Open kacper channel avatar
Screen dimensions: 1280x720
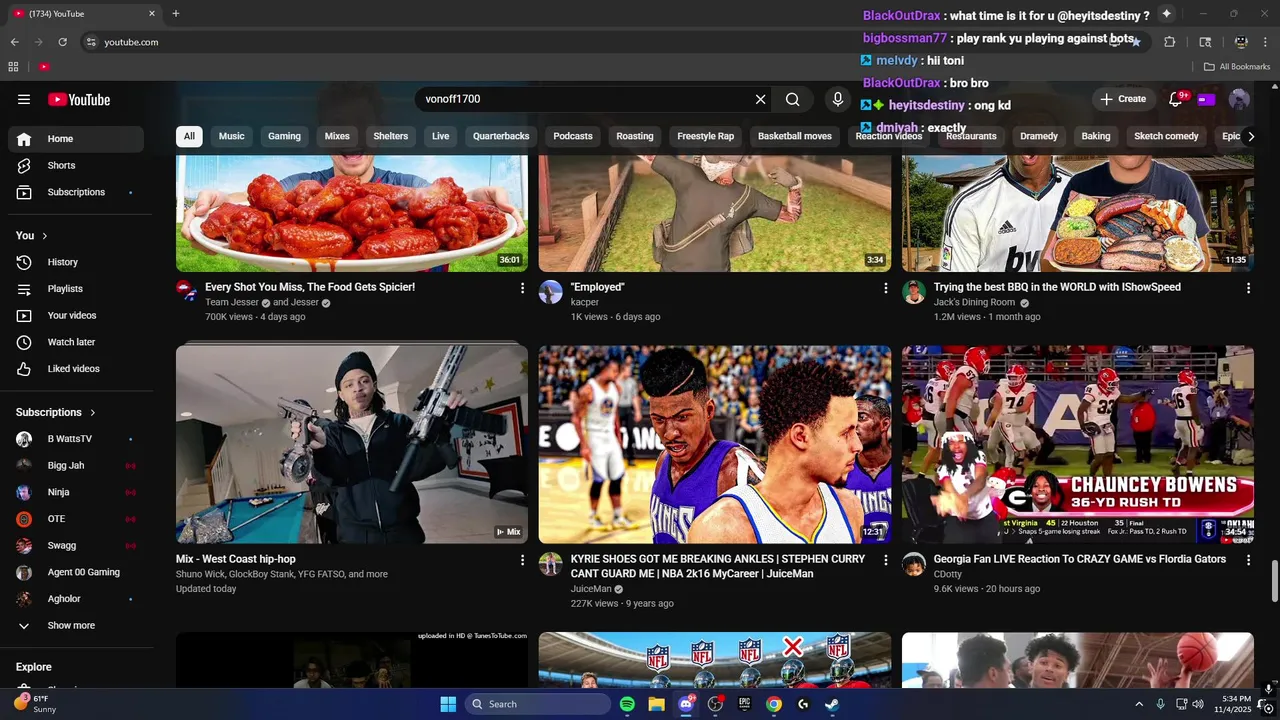(551, 292)
